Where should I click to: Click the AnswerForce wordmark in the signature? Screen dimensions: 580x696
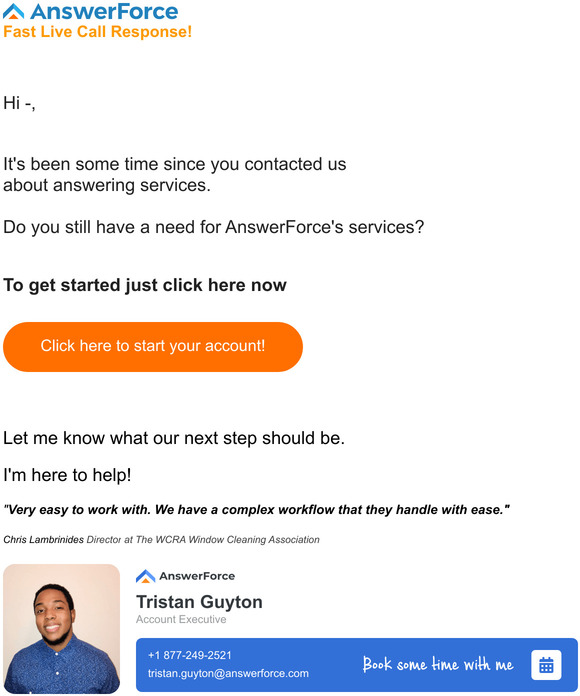click(197, 576)
